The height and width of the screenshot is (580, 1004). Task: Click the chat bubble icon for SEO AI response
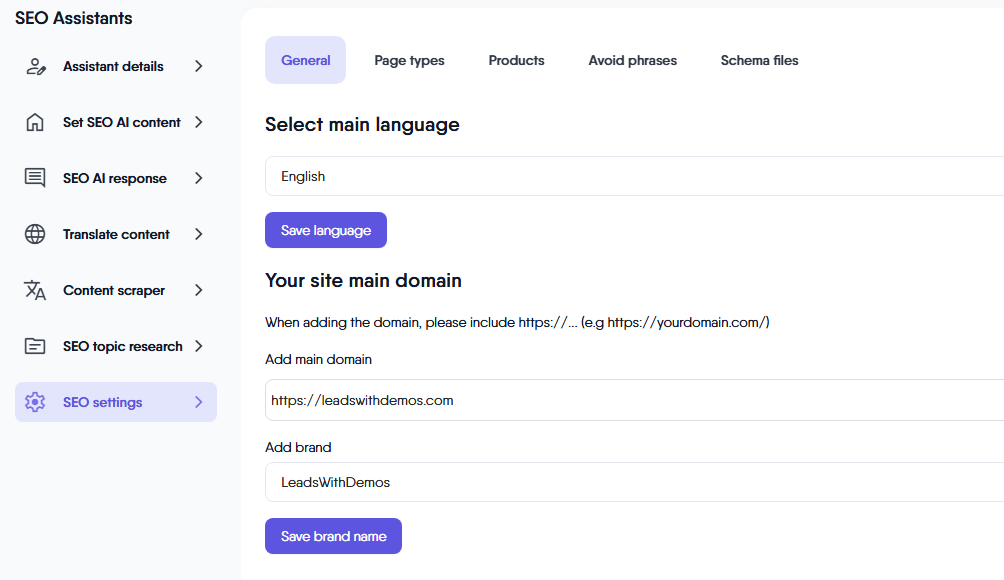pyautogui.click(x=35, y=179)
